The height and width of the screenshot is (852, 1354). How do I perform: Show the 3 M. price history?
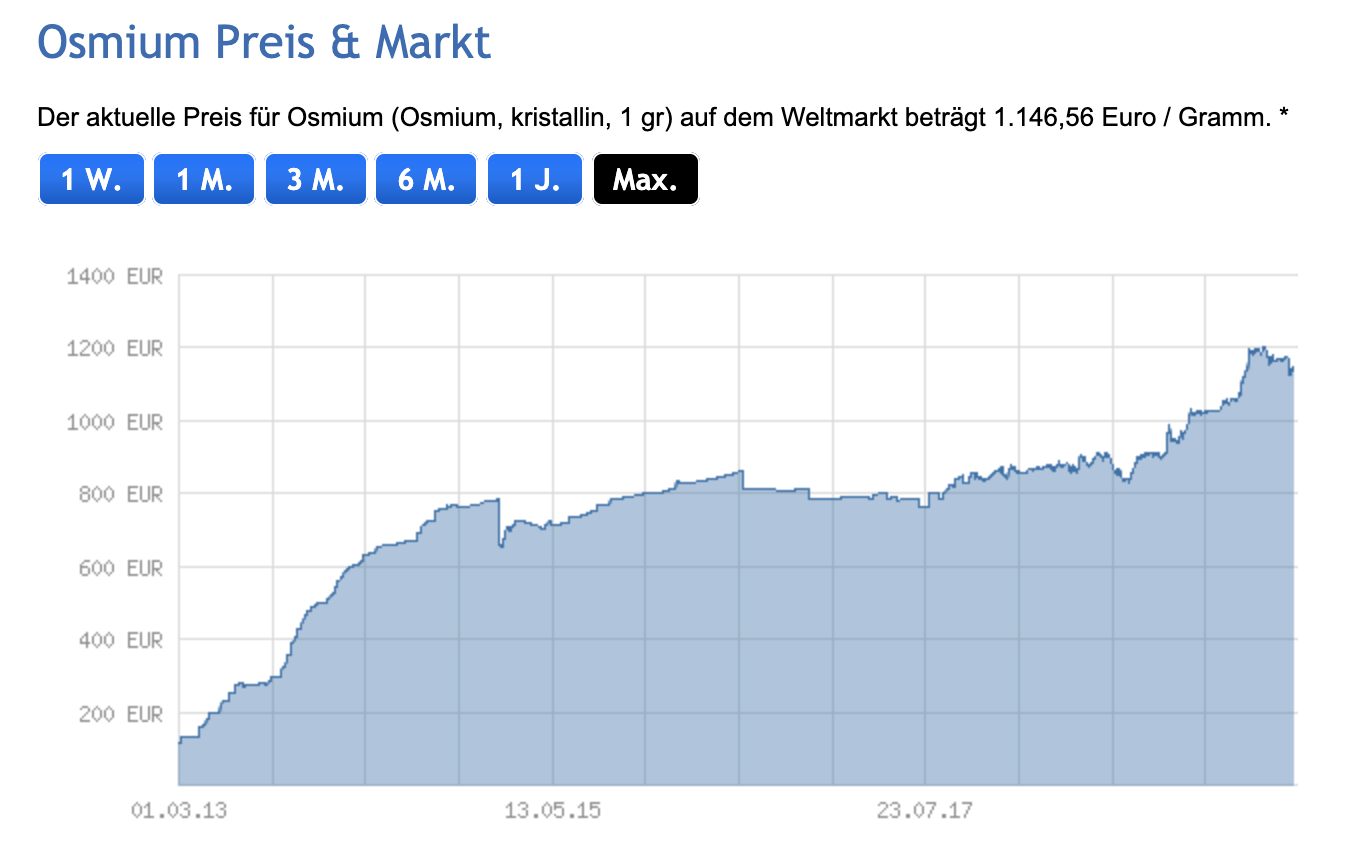[315, 180]
